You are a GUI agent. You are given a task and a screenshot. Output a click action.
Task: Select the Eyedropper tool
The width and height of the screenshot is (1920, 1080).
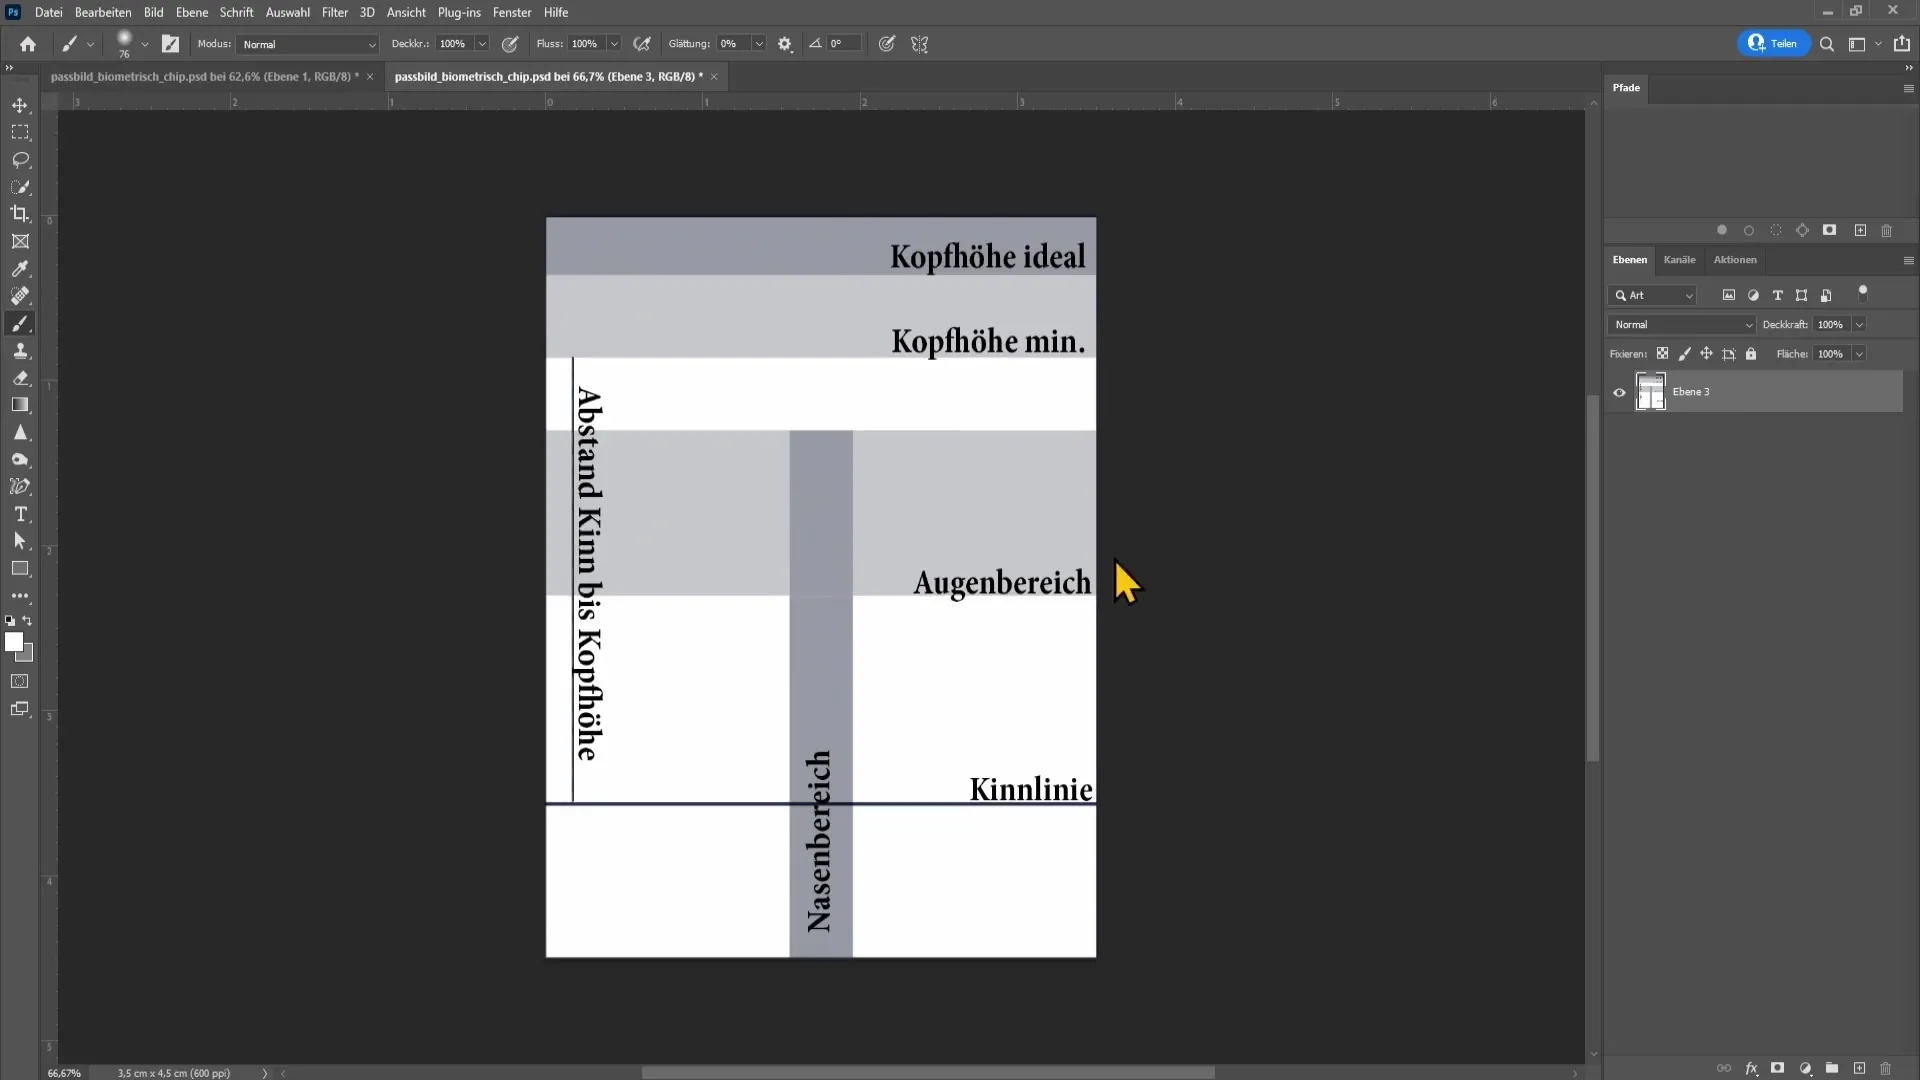[x=20, y=269]
